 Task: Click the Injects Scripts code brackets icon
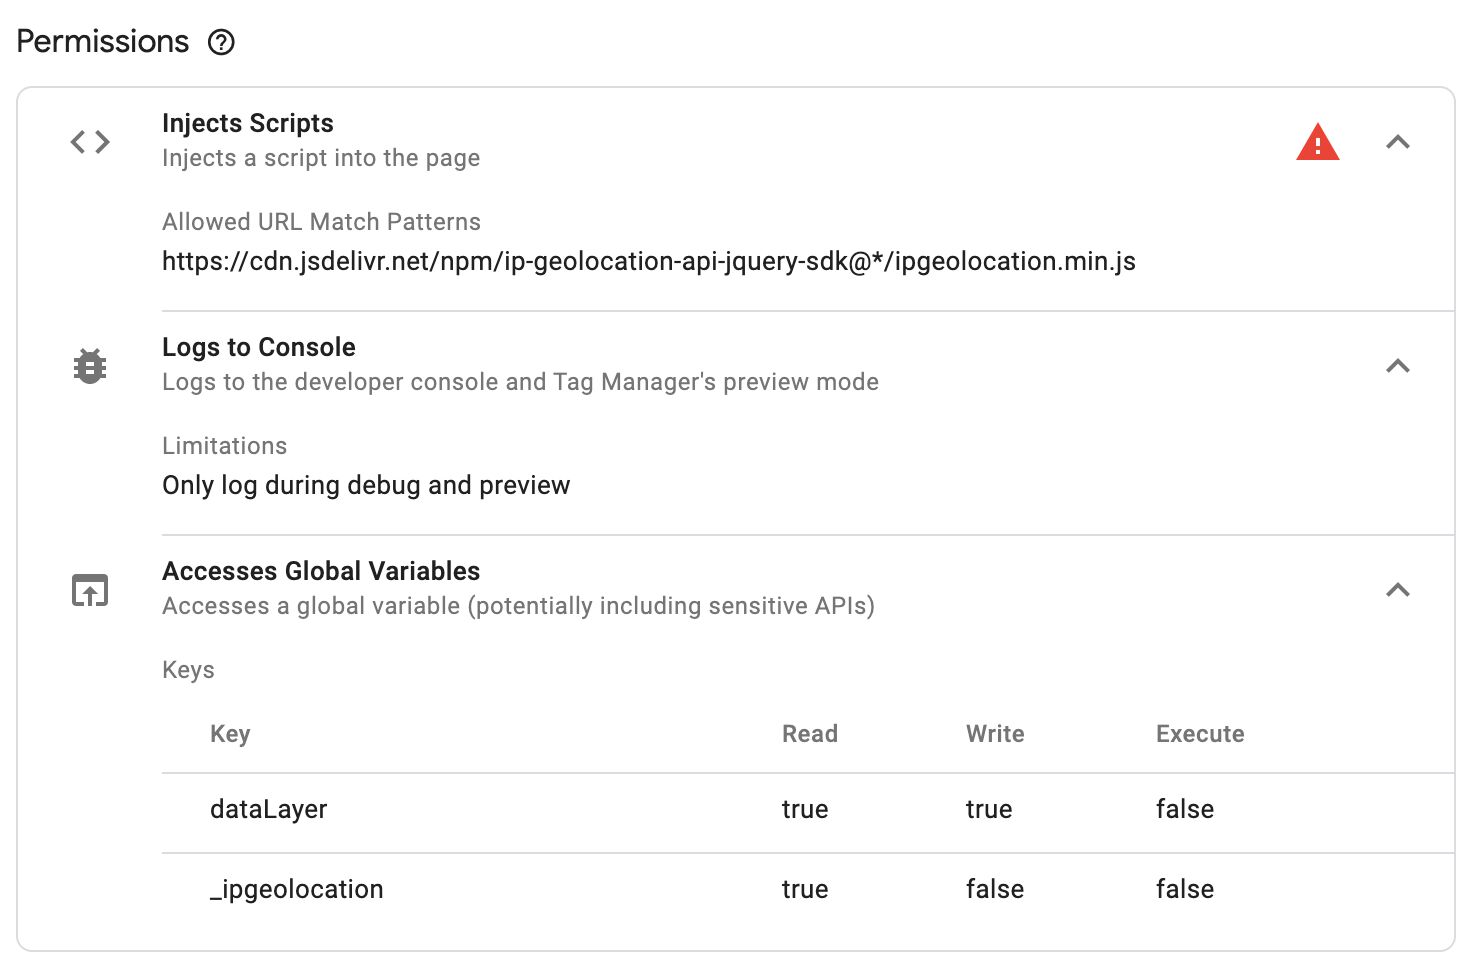pos(90,142)
